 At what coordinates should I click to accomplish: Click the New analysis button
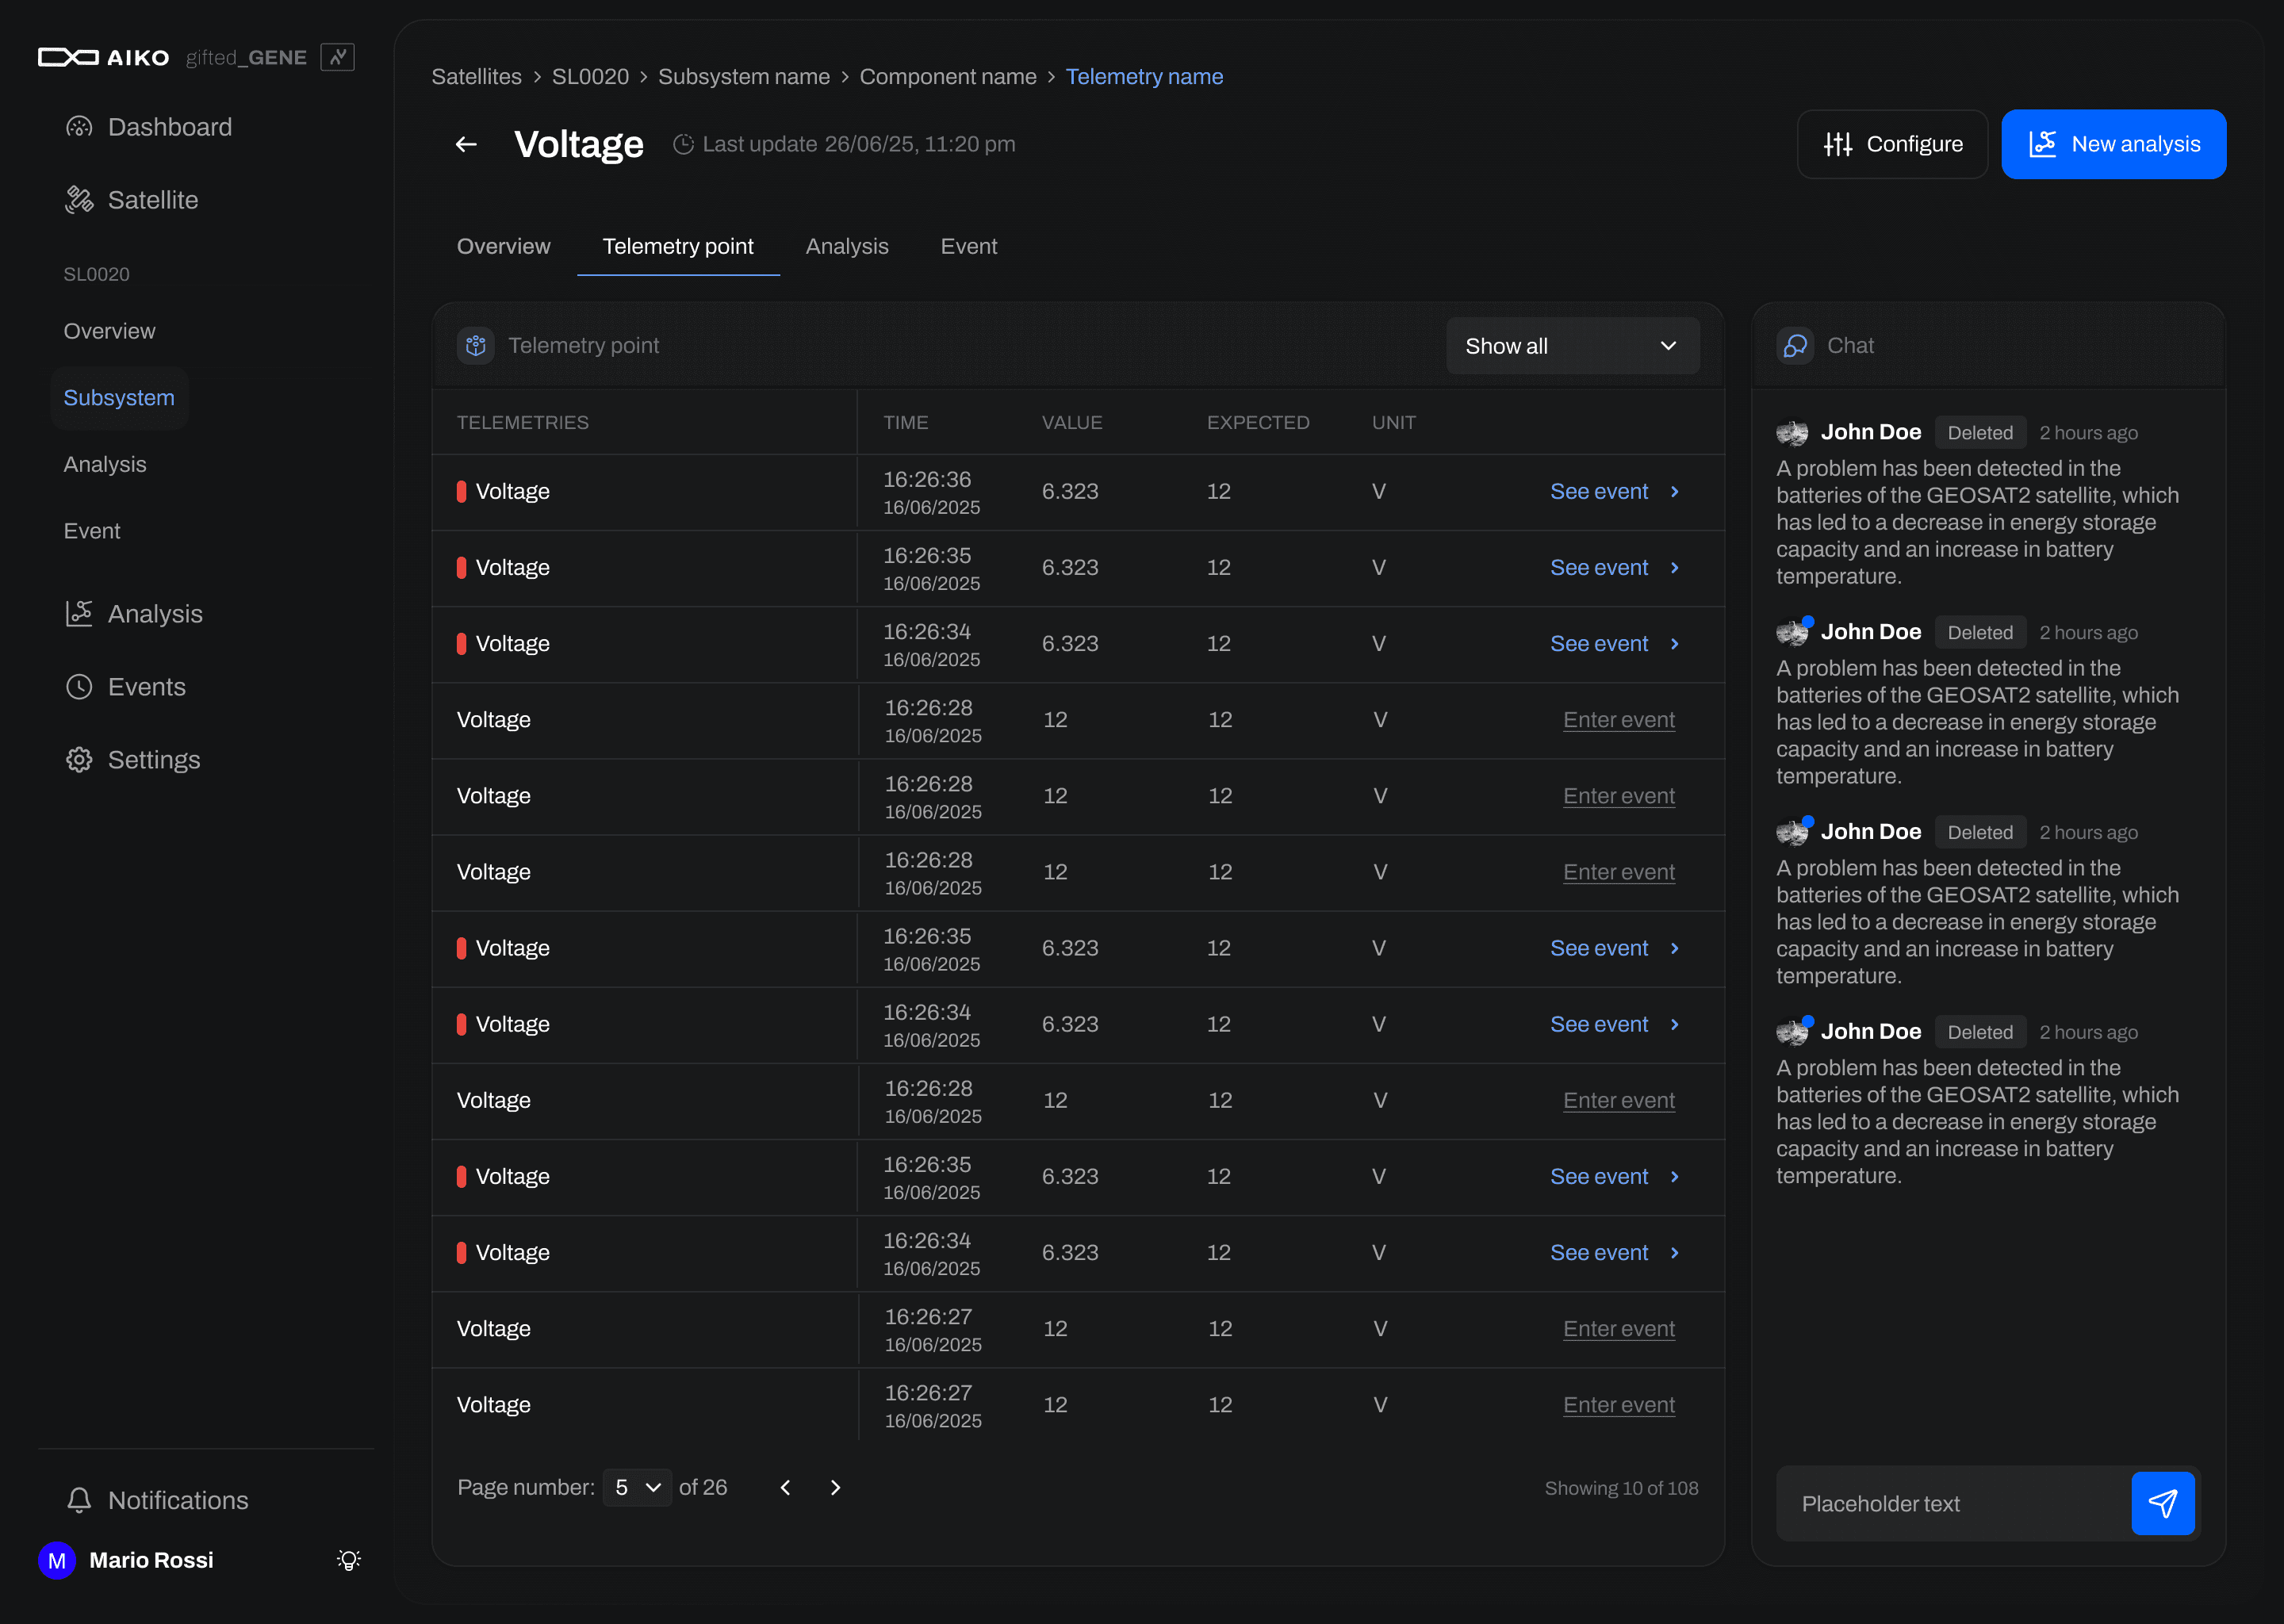click(x=2113, y=144)
